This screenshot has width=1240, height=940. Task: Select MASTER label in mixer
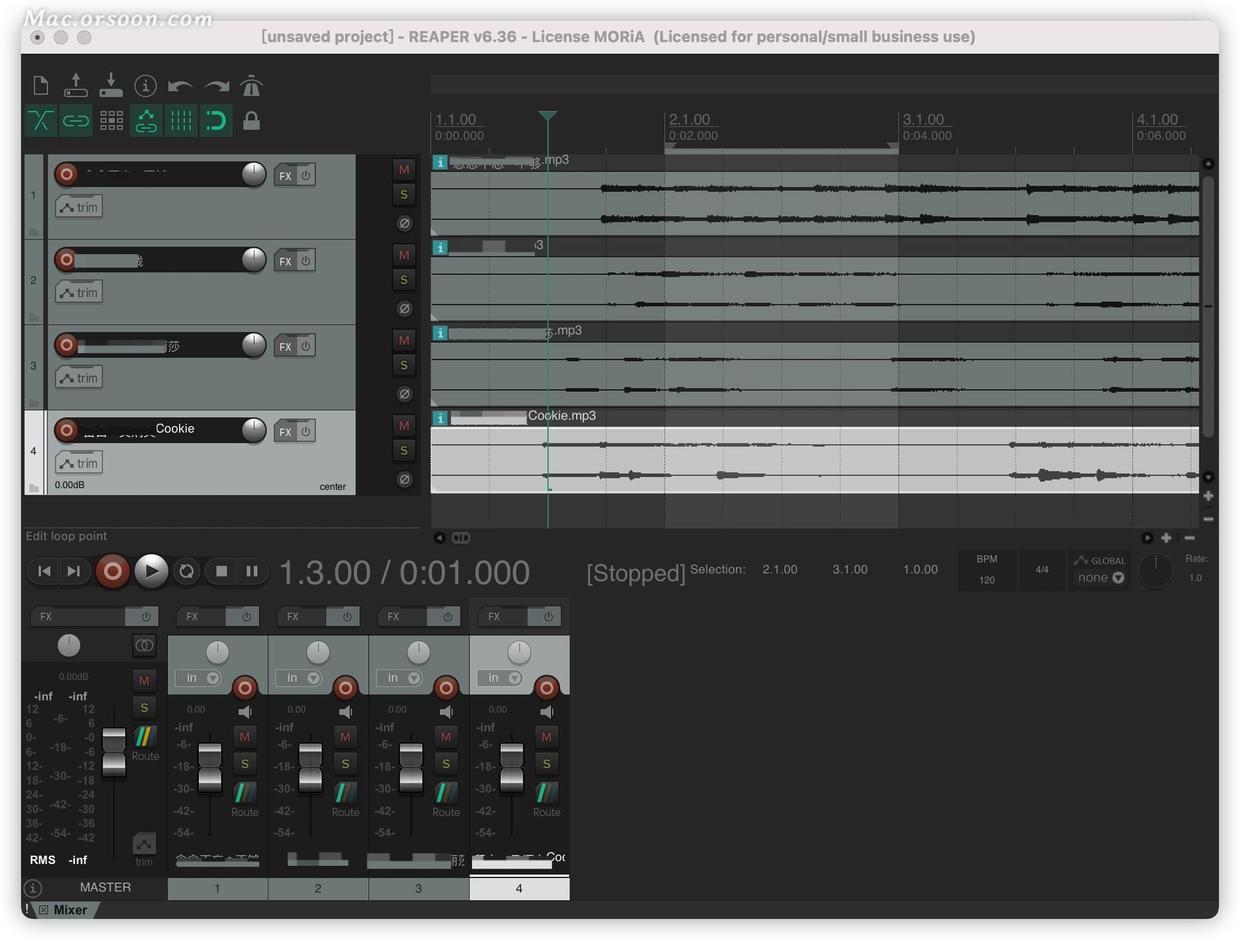click(105, 887)
